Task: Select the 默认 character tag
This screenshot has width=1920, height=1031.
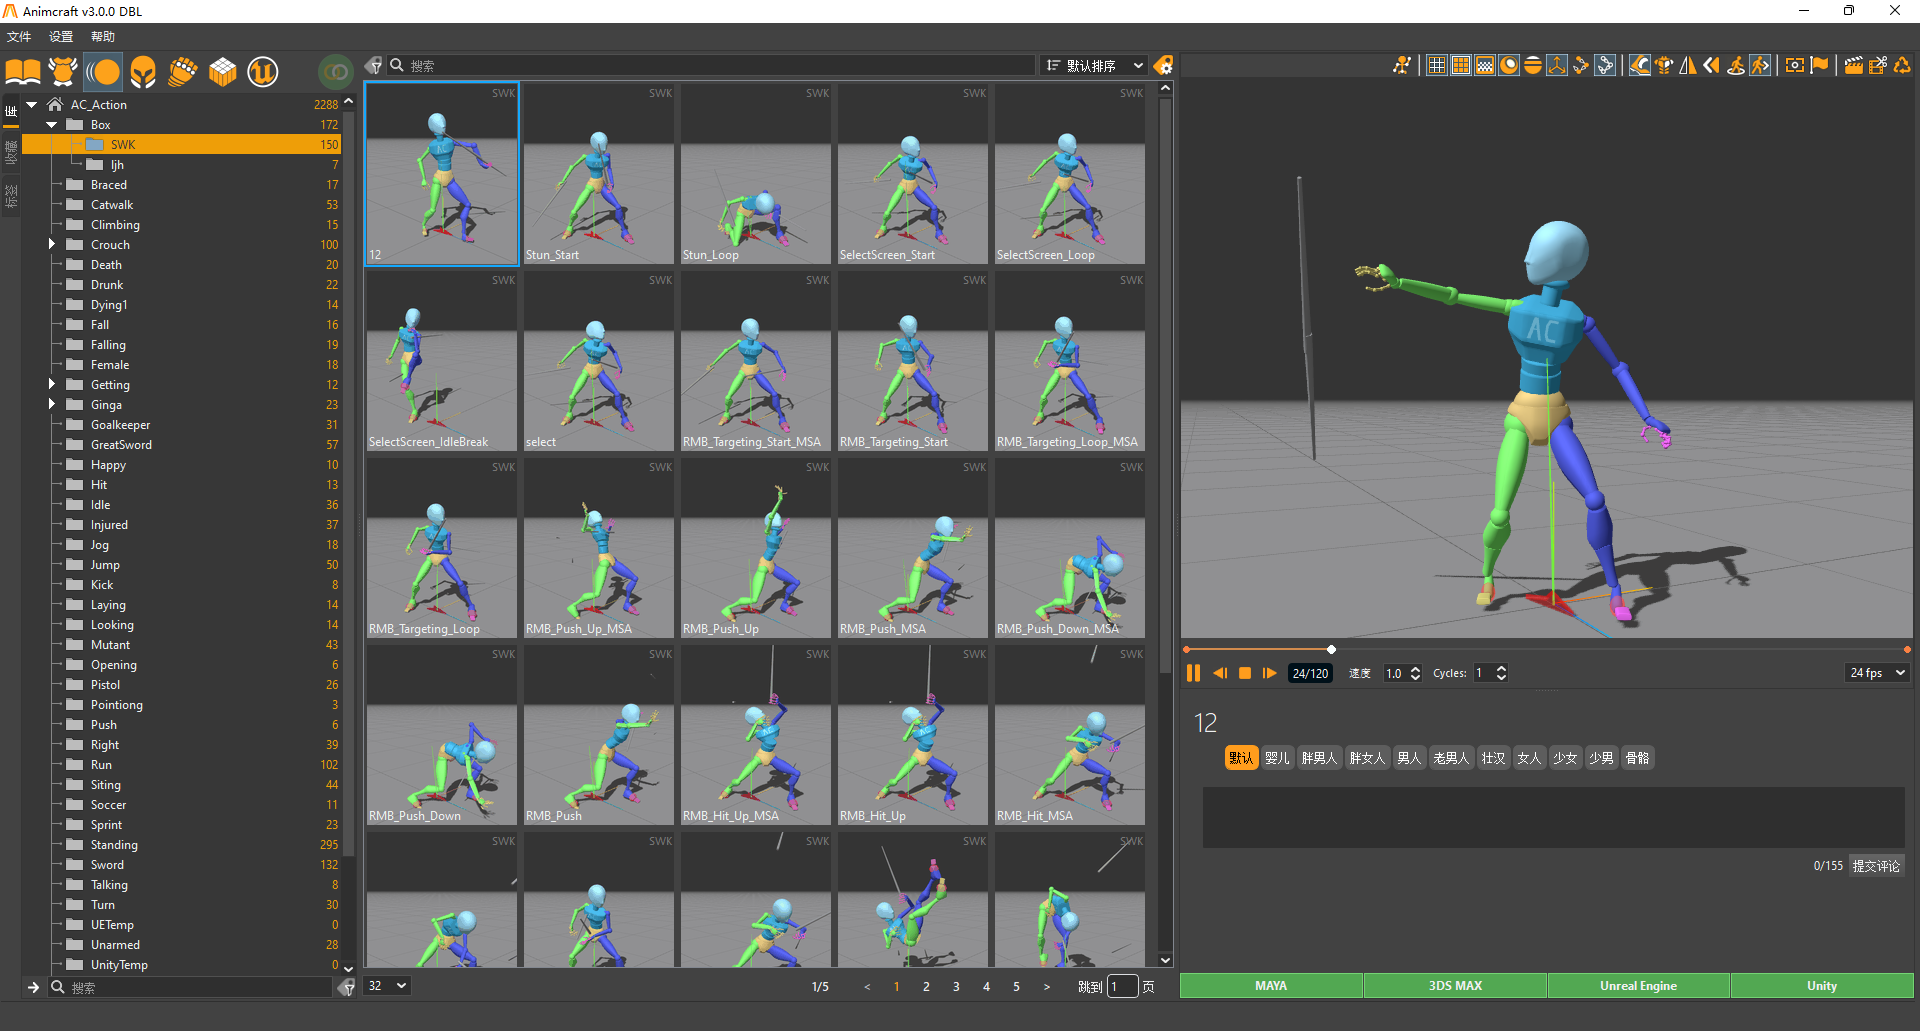Action: 1241,758
